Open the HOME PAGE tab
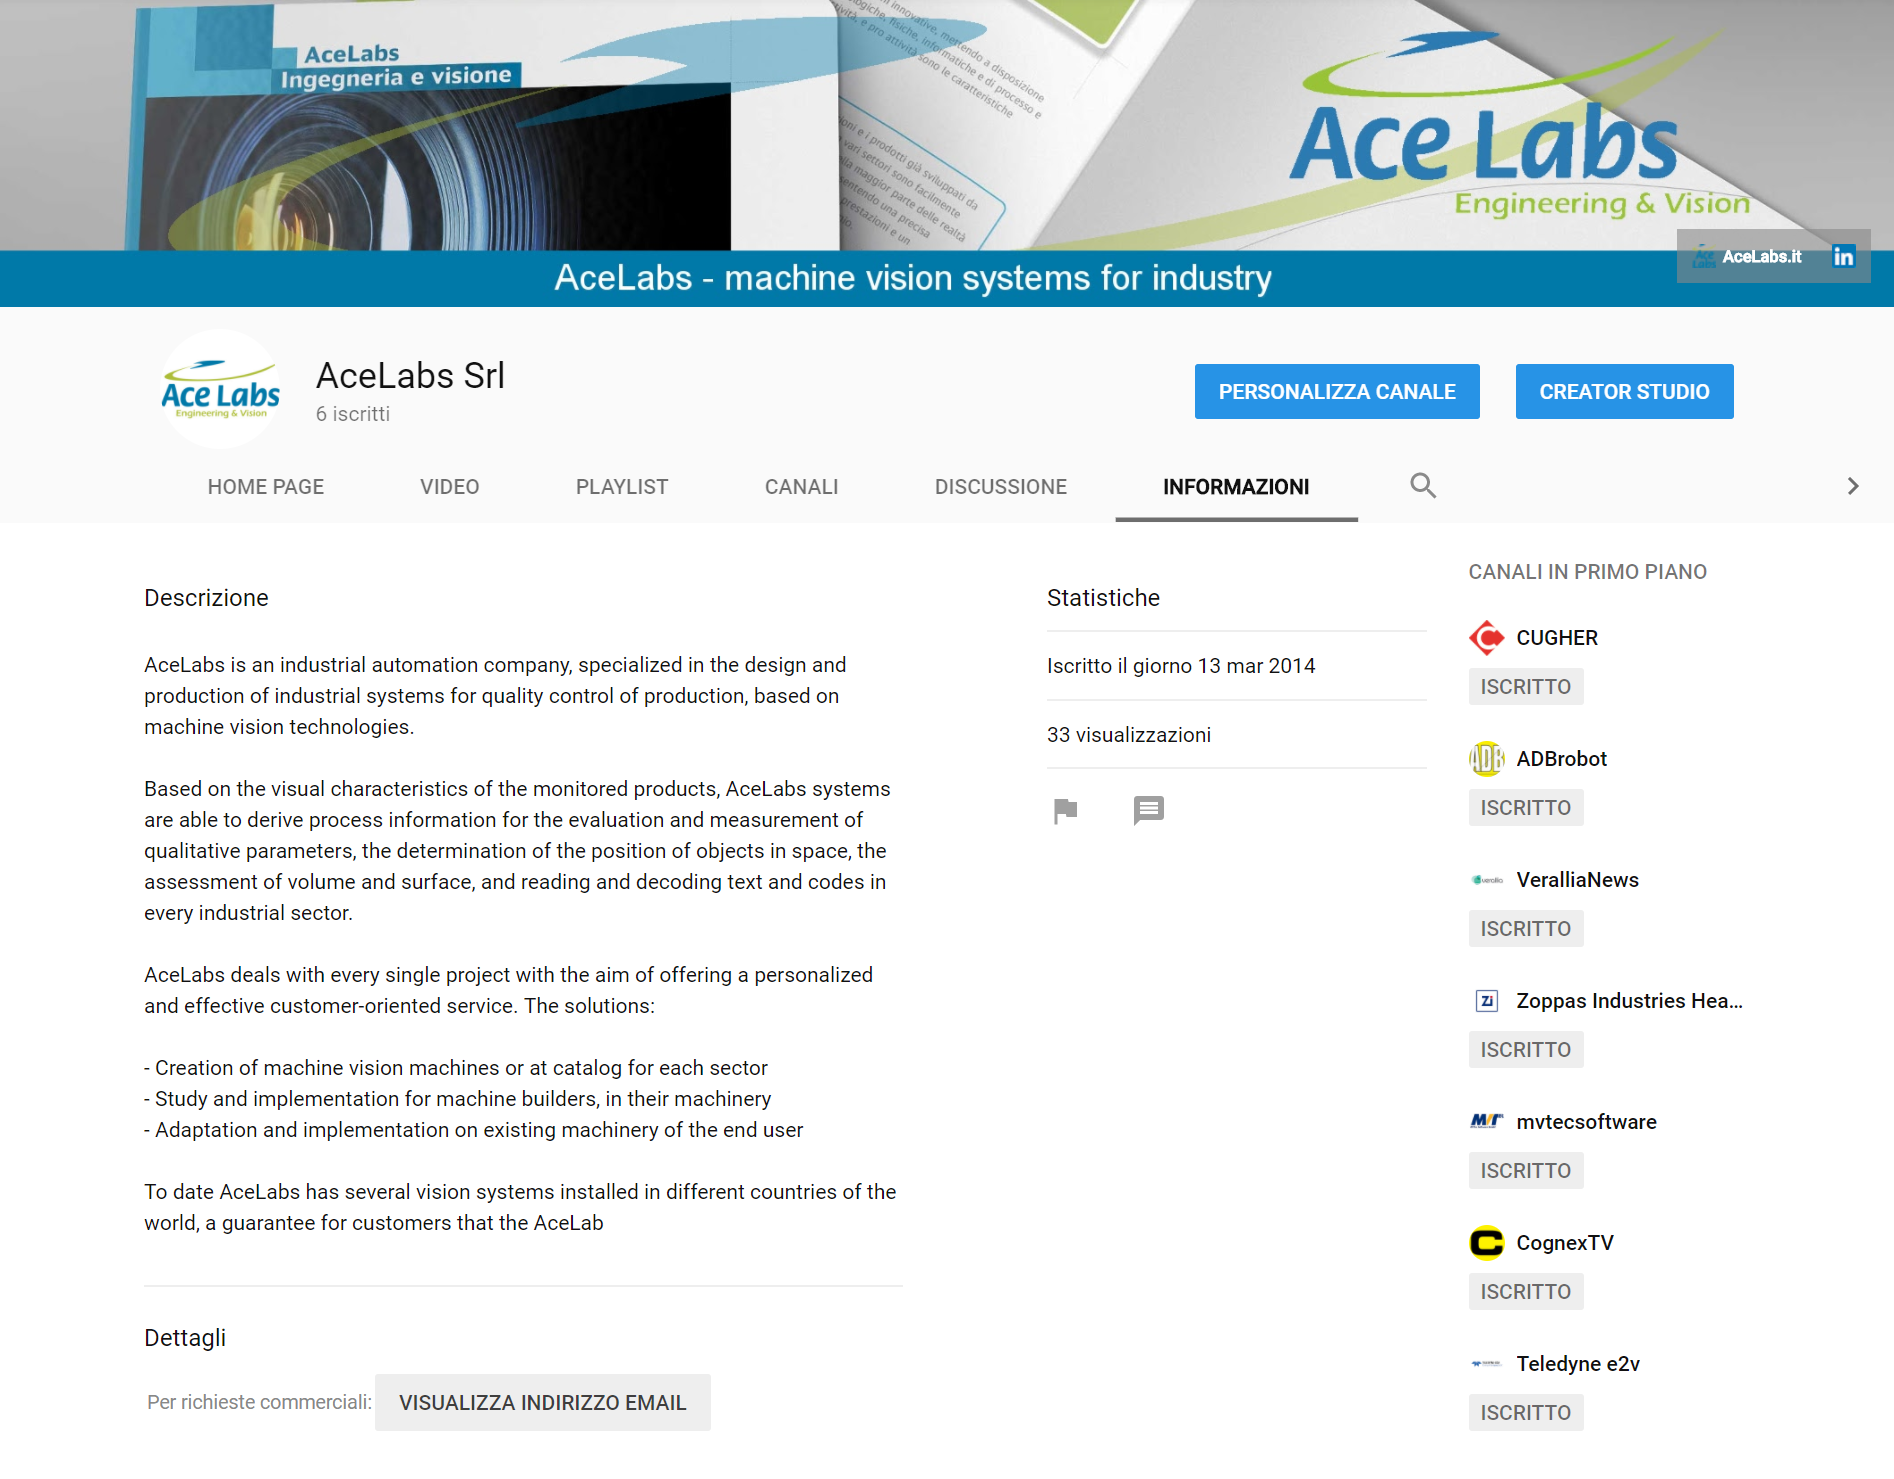 [266, 487]
